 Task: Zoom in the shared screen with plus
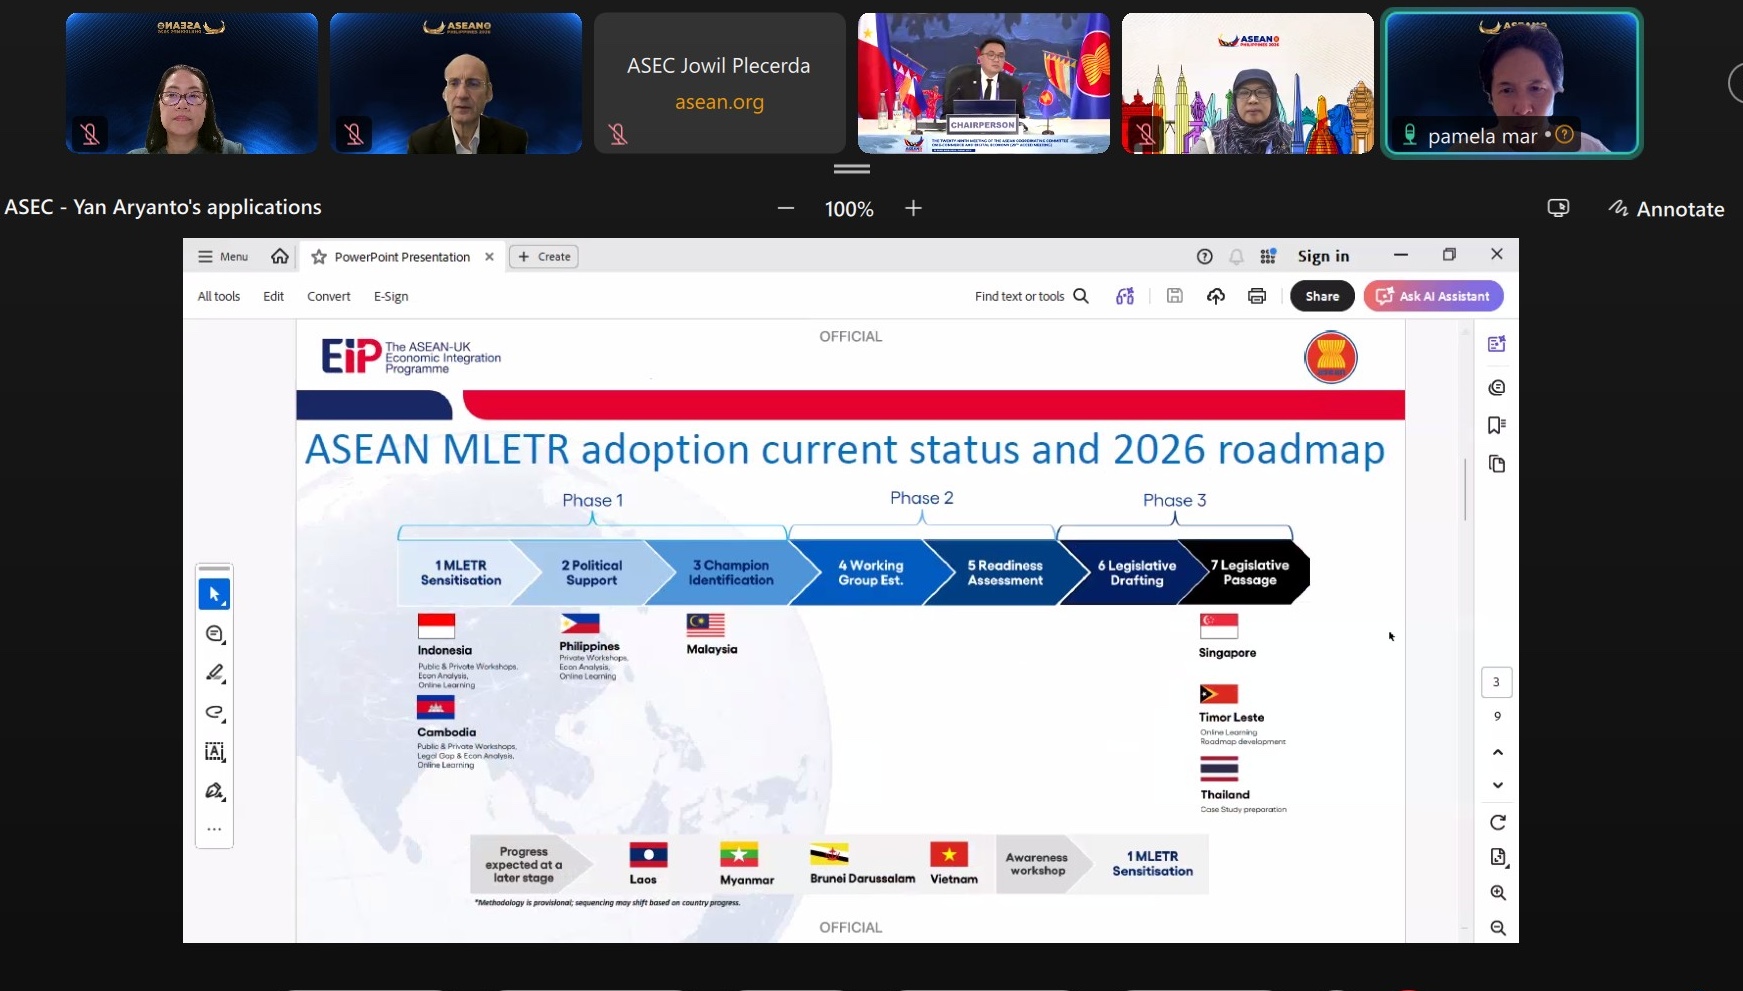pos(913,208)
